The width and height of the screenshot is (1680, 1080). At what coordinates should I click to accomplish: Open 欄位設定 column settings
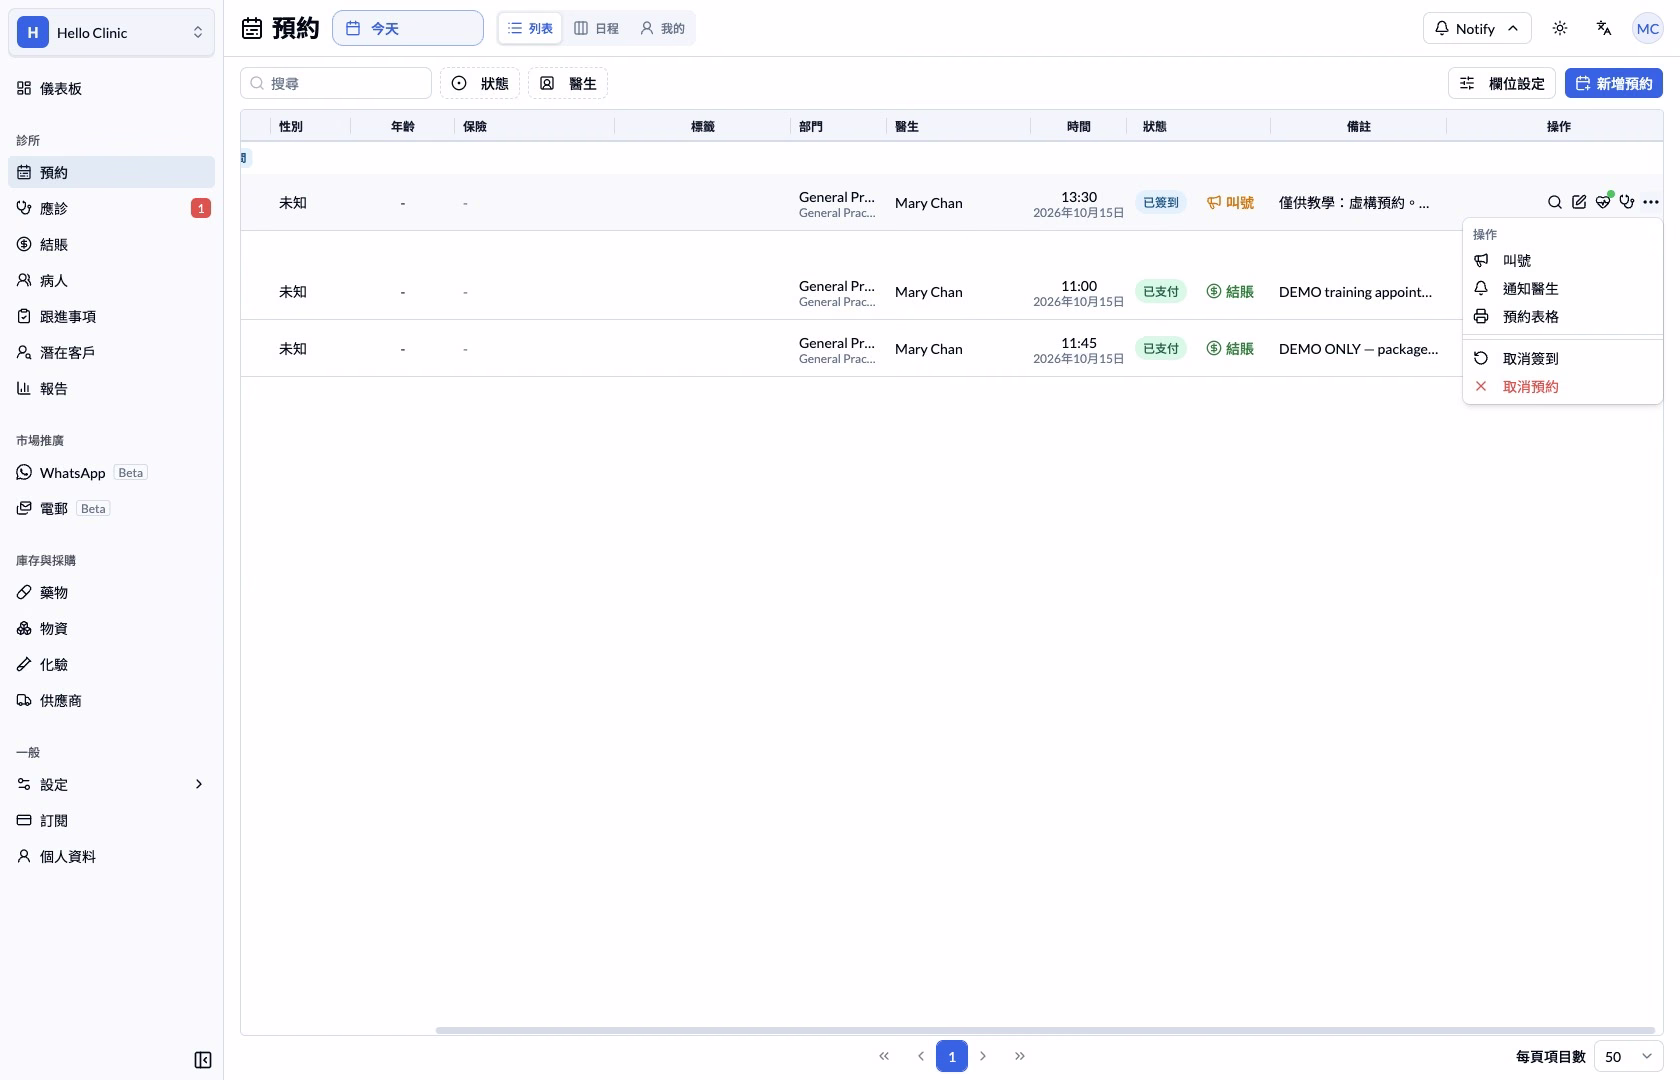1502,84
